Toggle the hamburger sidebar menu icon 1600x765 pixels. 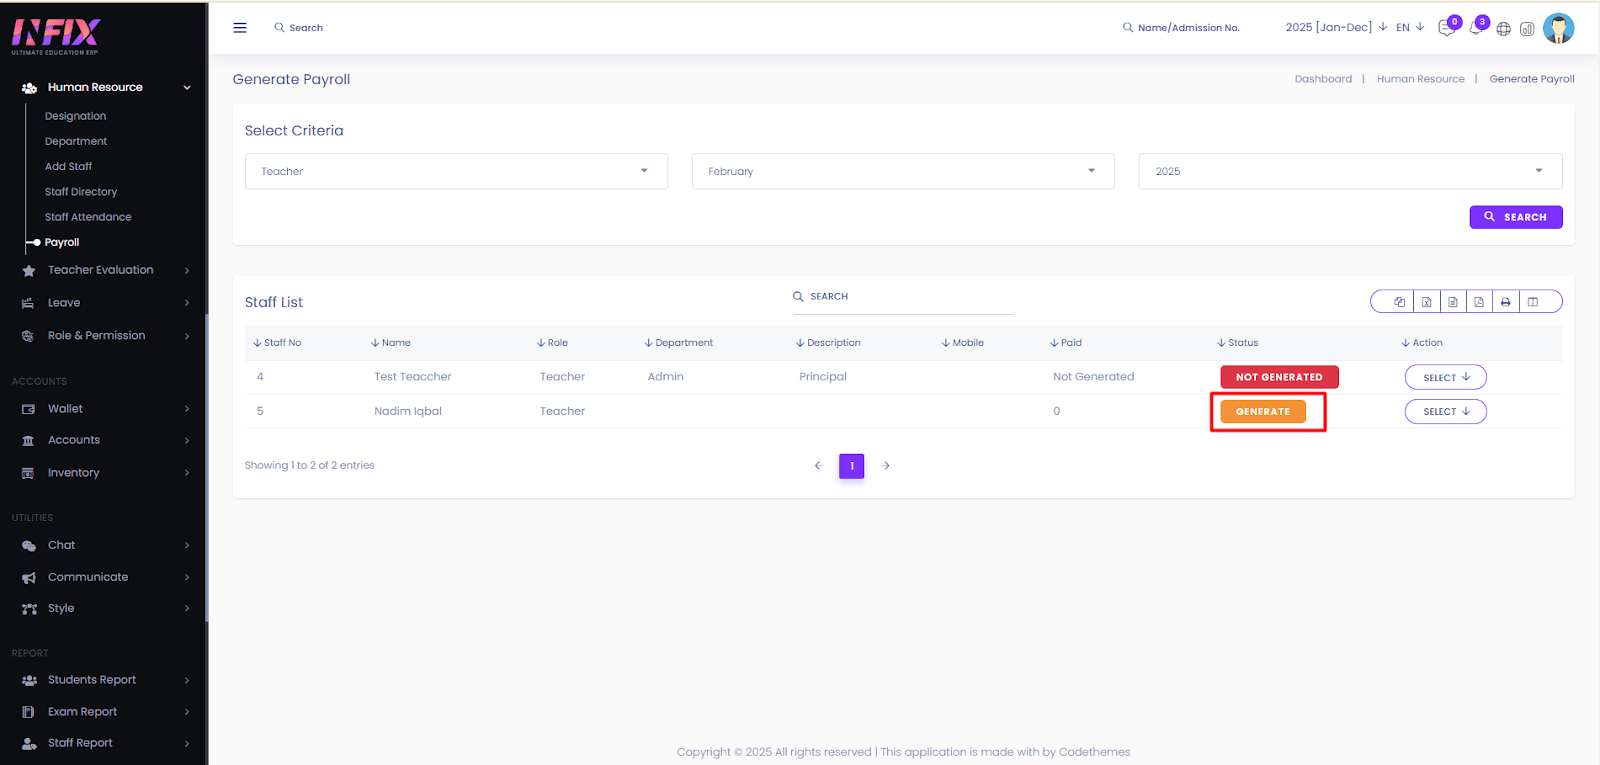[x=240, y=28]
